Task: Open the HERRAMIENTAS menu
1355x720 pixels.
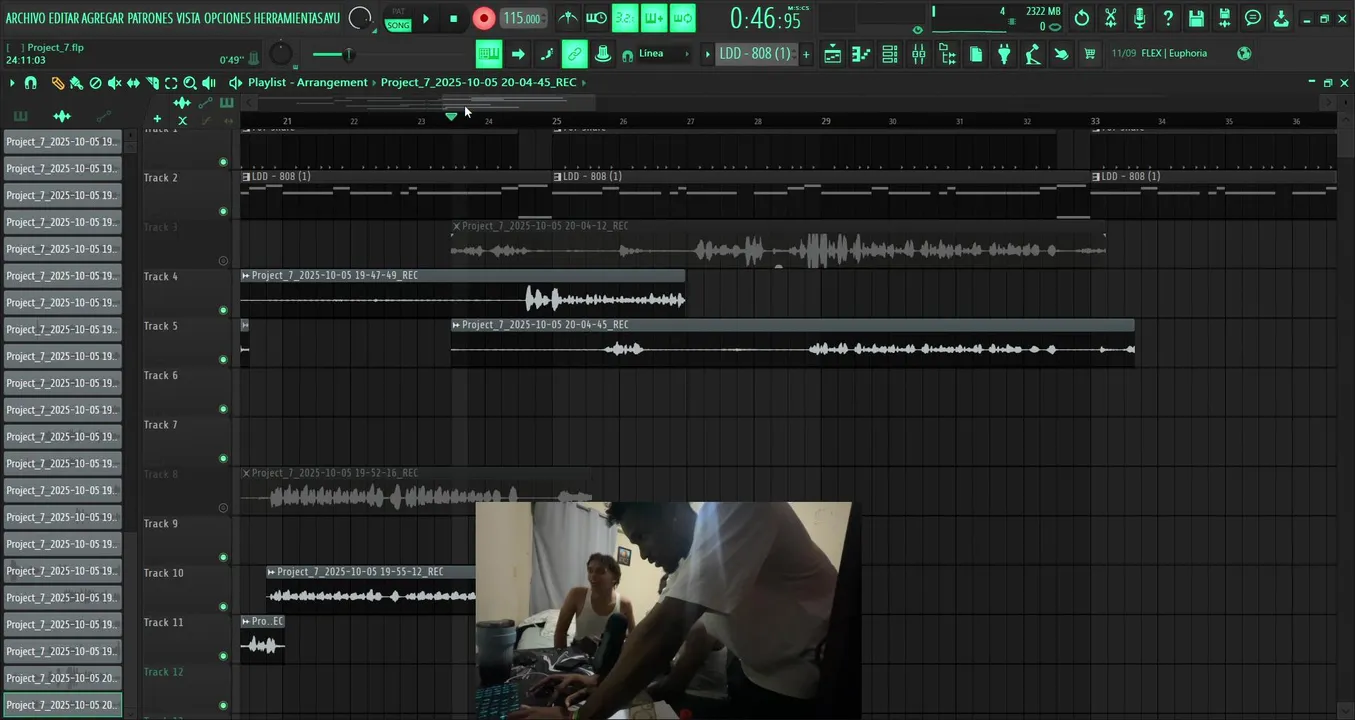Action: 288,18
